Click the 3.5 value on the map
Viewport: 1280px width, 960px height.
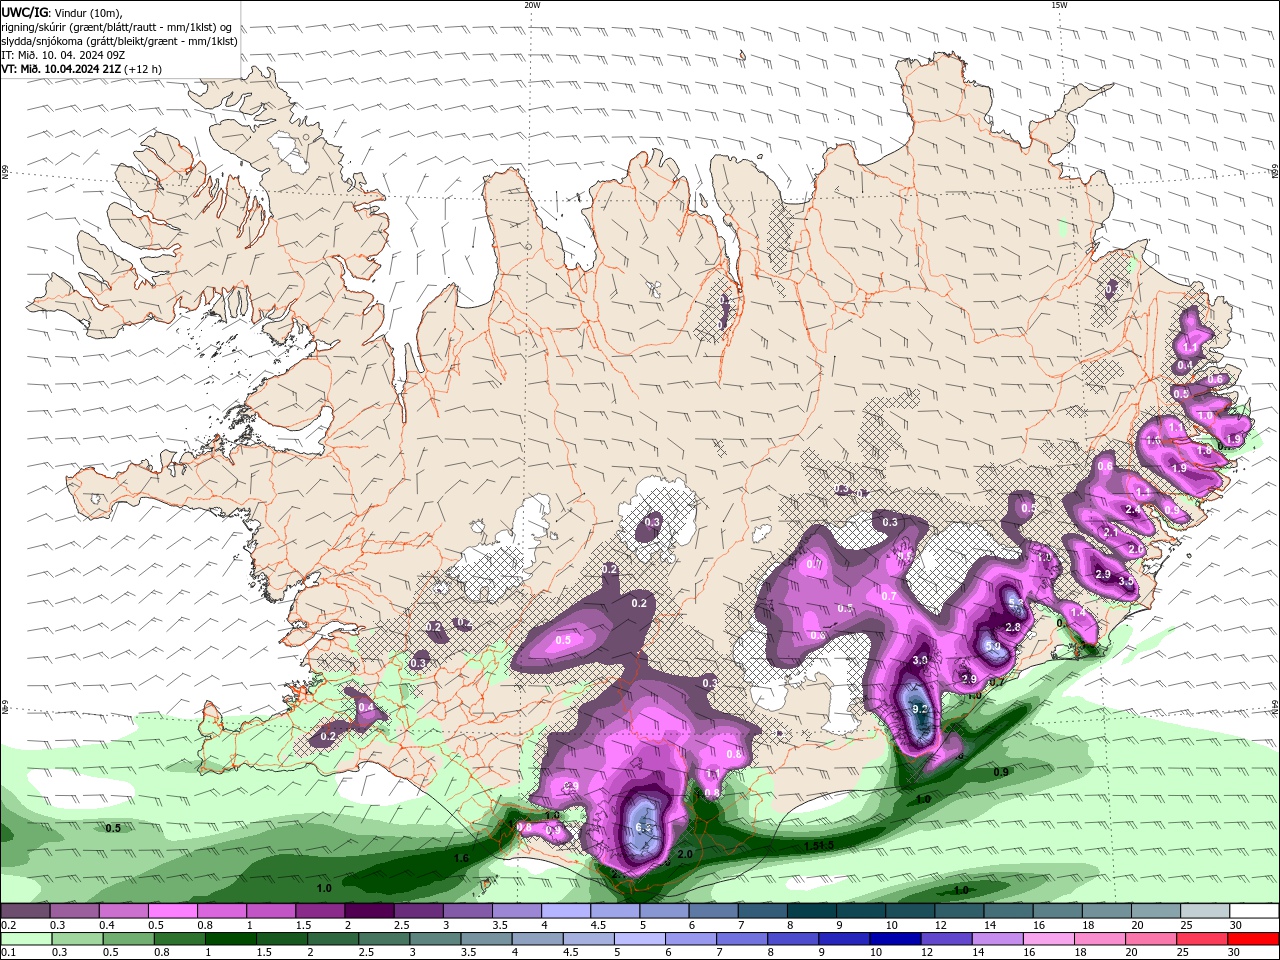click(1125, 581)
